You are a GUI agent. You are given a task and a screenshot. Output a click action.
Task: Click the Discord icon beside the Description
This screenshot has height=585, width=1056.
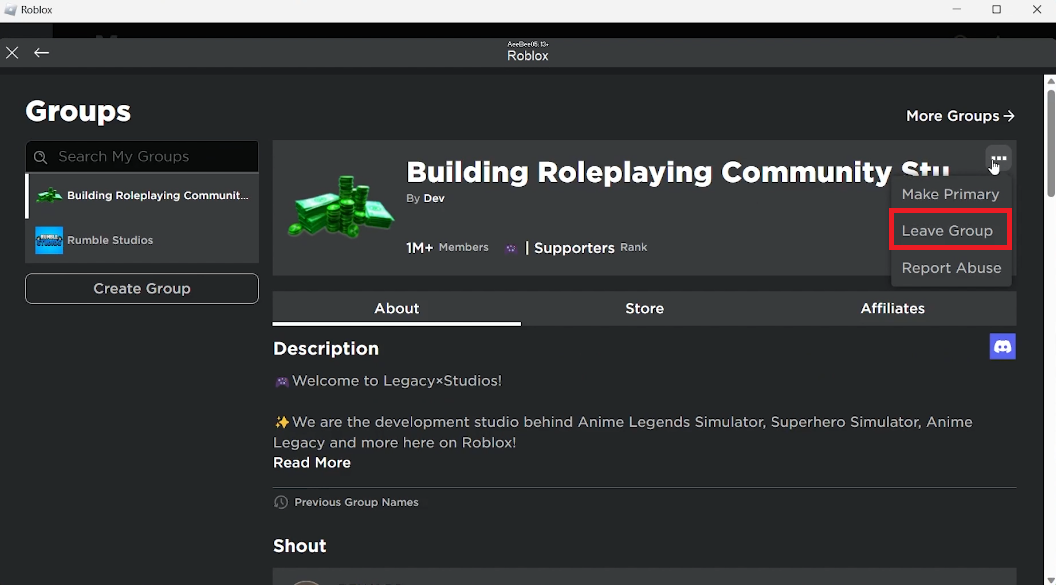[x=1002, y=346]
